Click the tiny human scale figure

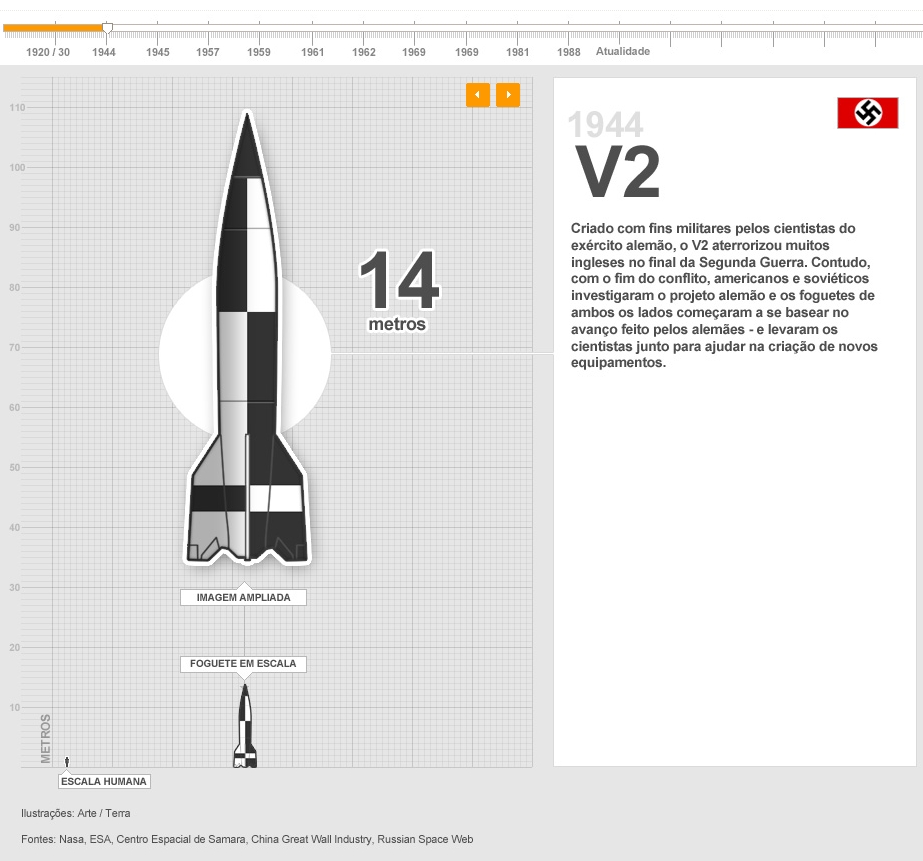point(67,761)
